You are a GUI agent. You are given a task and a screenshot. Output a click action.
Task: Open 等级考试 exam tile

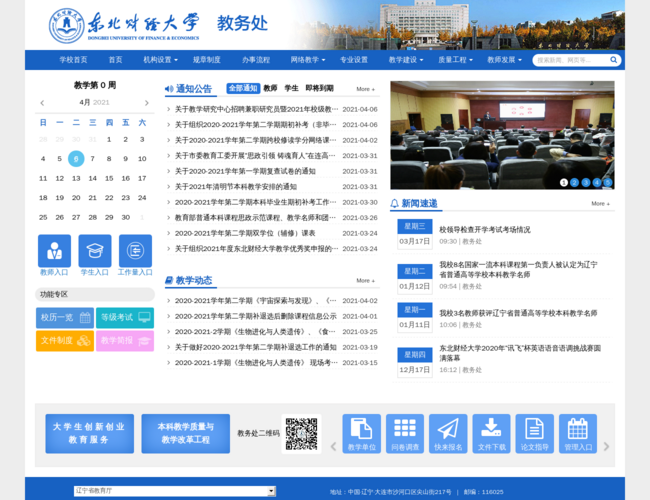click(x=125, y=318)
